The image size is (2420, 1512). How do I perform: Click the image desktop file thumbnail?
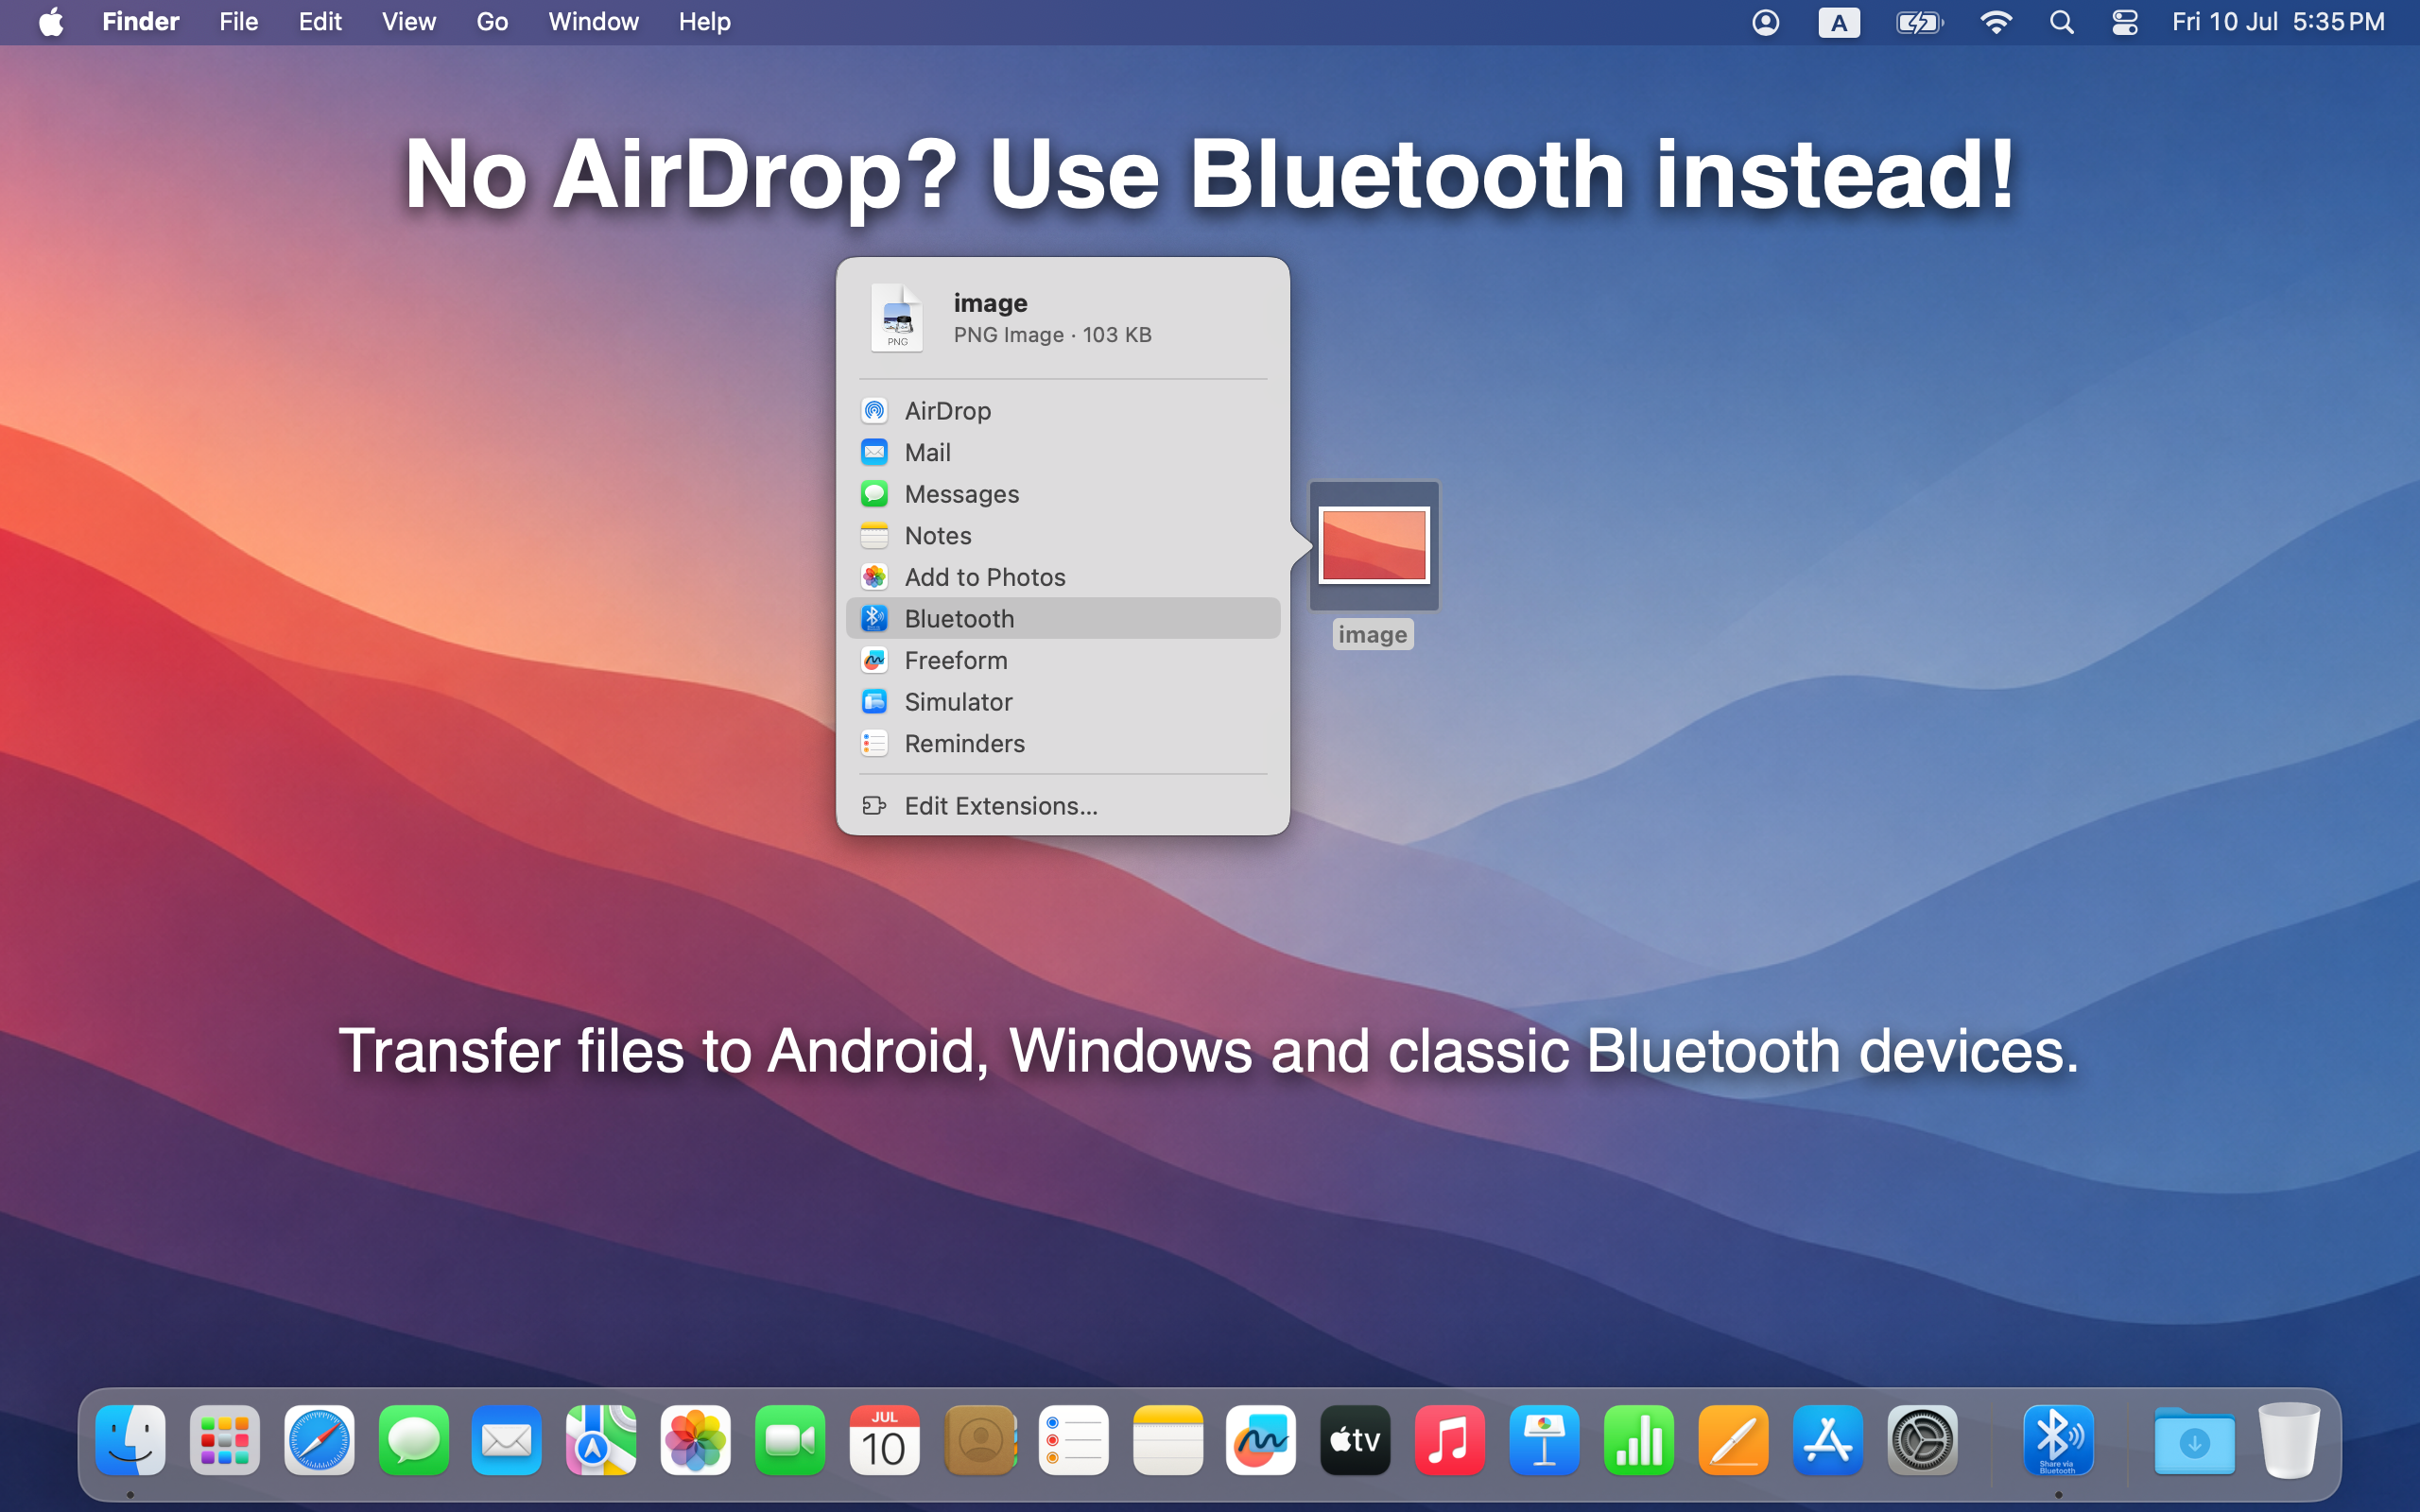[1374, 546]
